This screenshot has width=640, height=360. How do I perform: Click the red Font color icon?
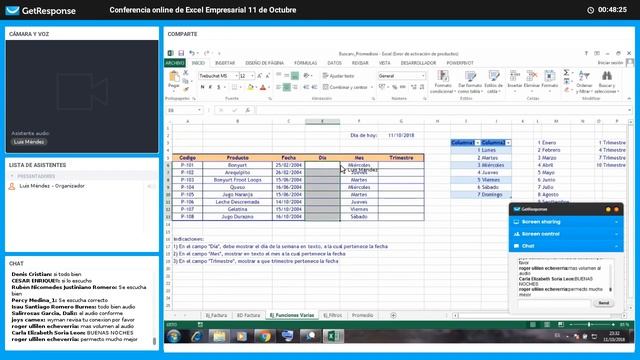[263, 87]
